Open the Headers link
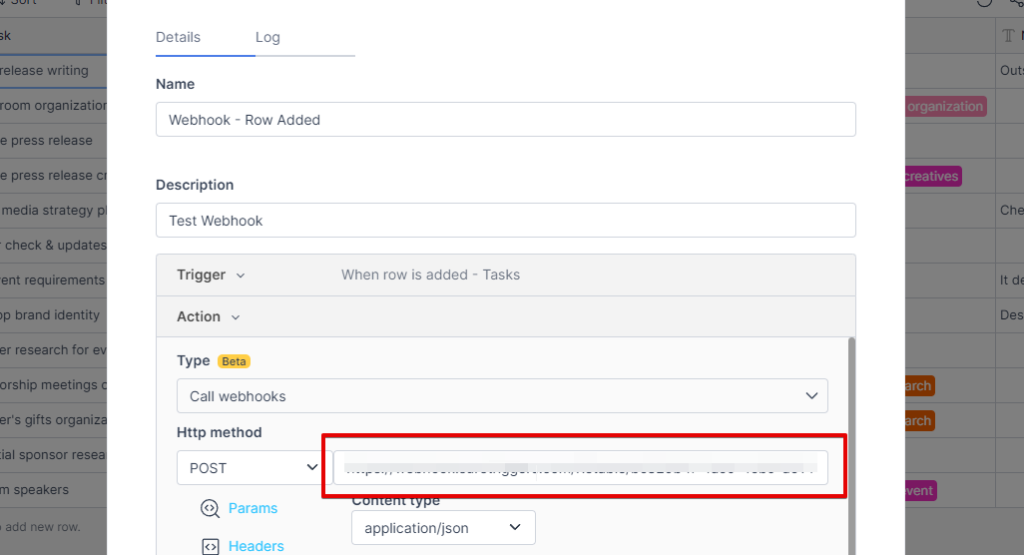Image resolution: width=1024 pixels, height=555 pixels. coord(256,546)
